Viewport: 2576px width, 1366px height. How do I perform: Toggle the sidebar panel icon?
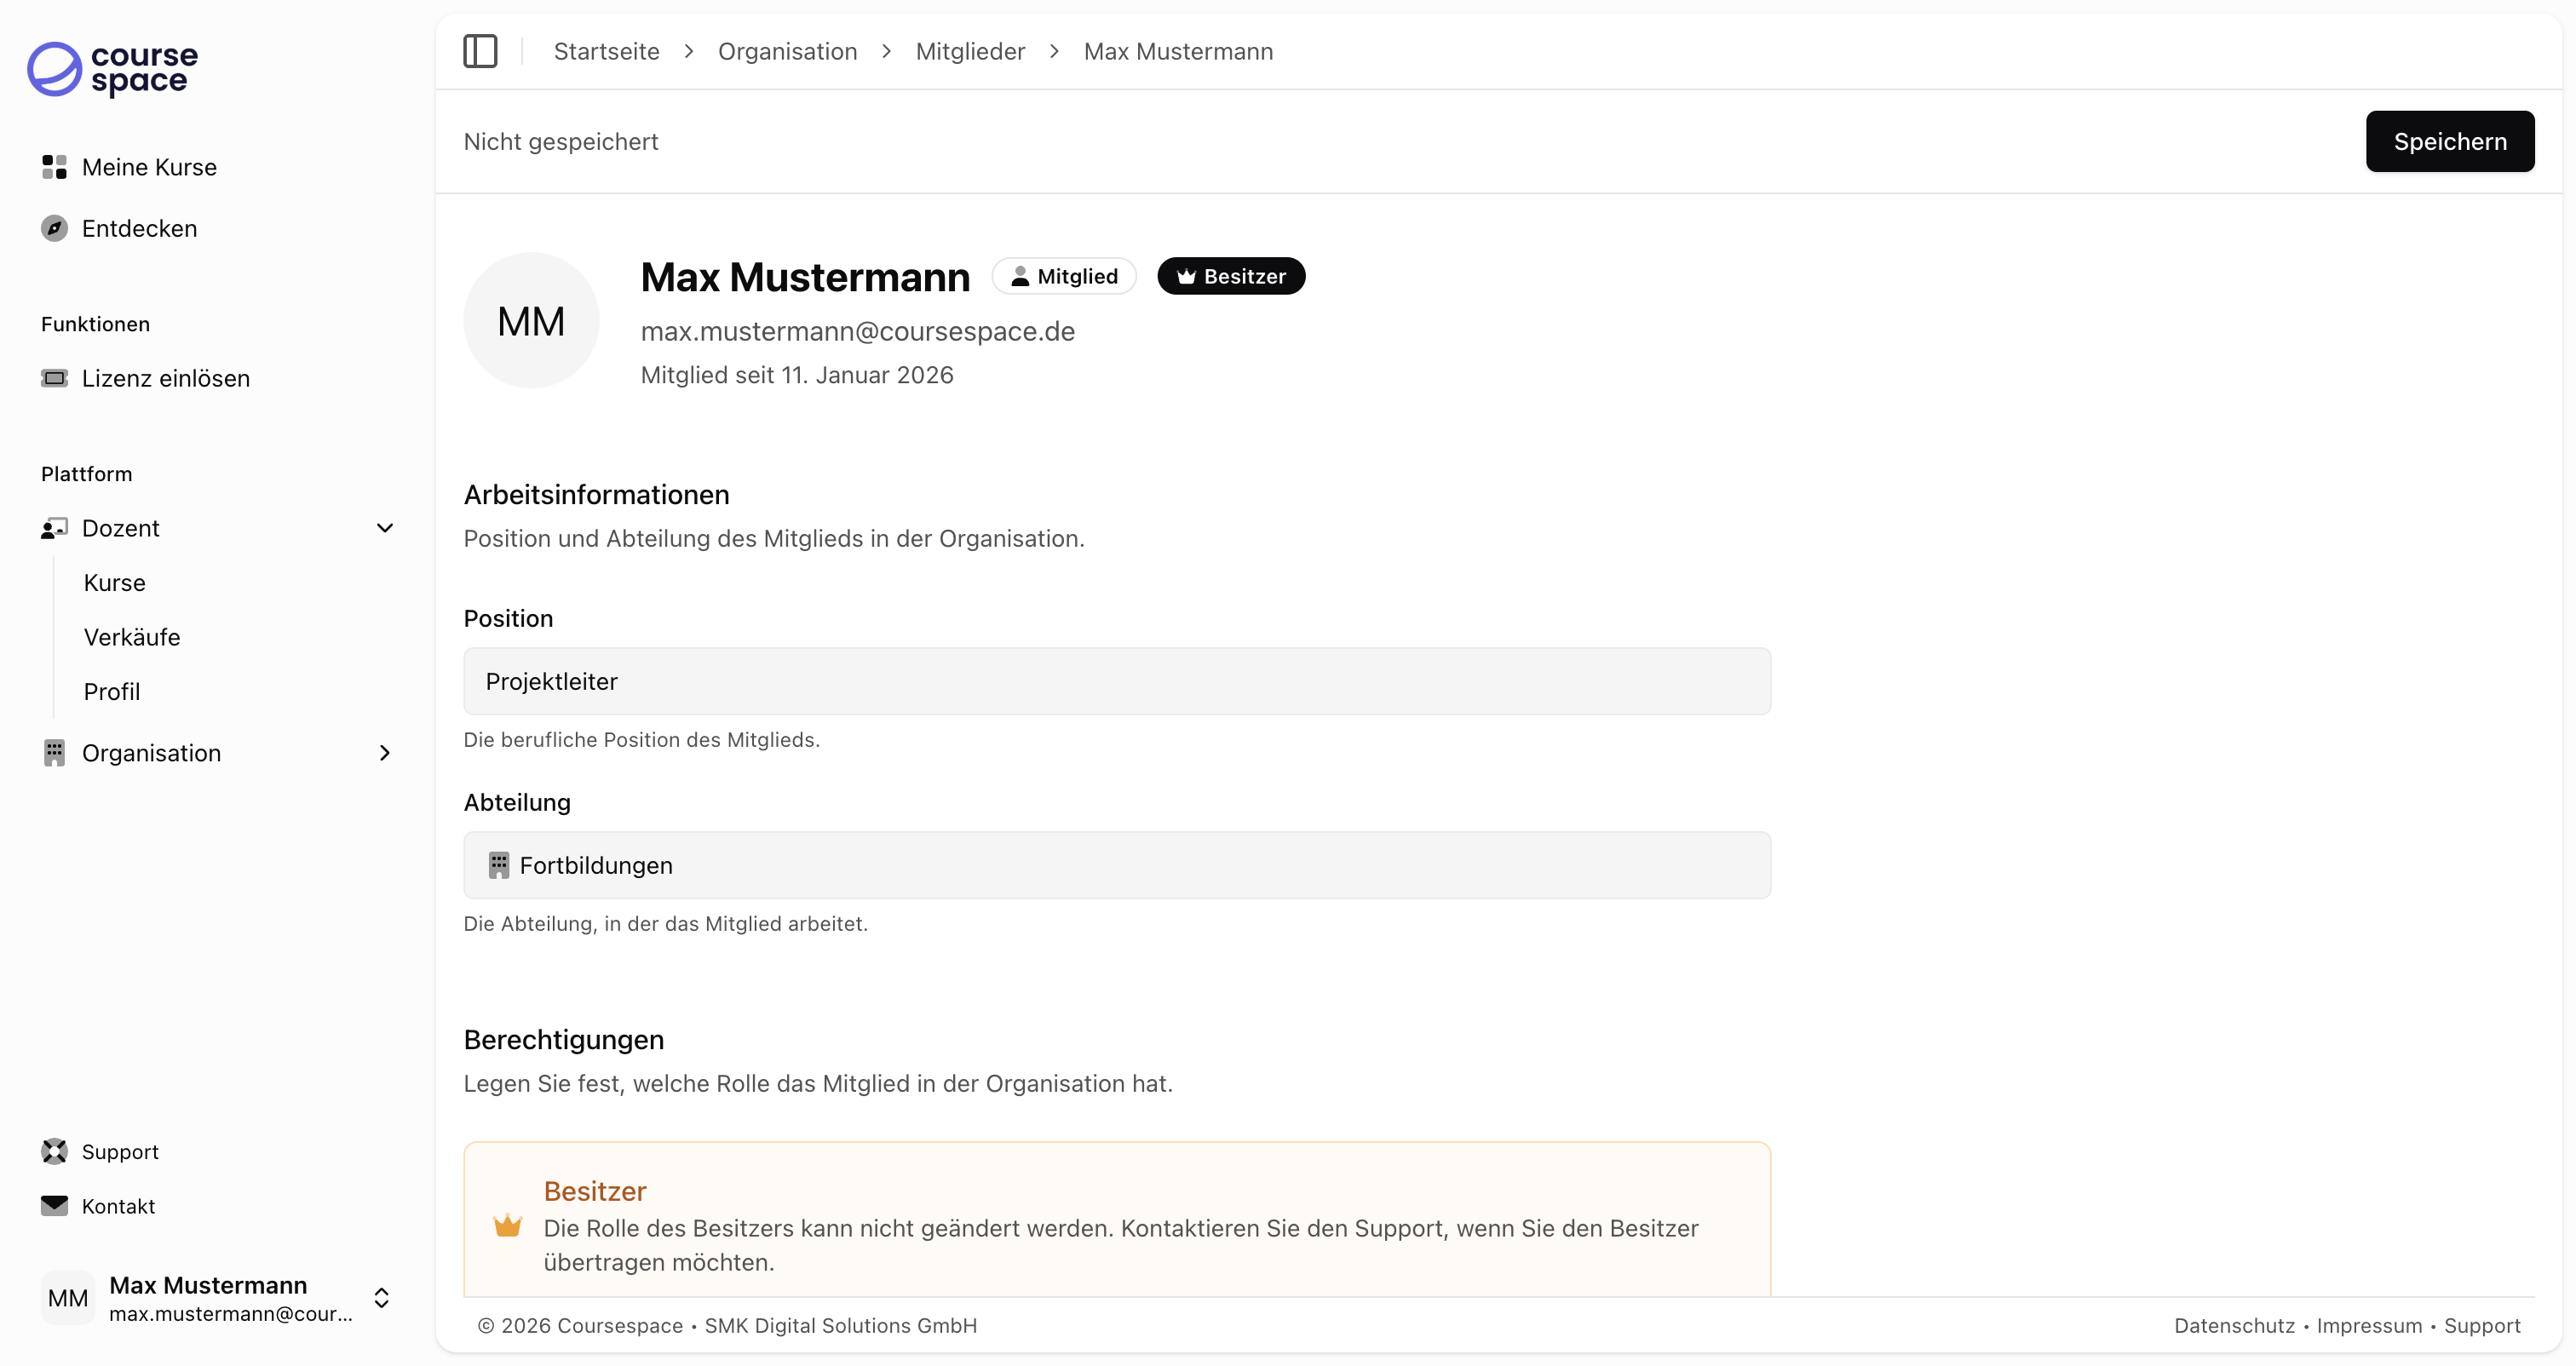[480, 51]
